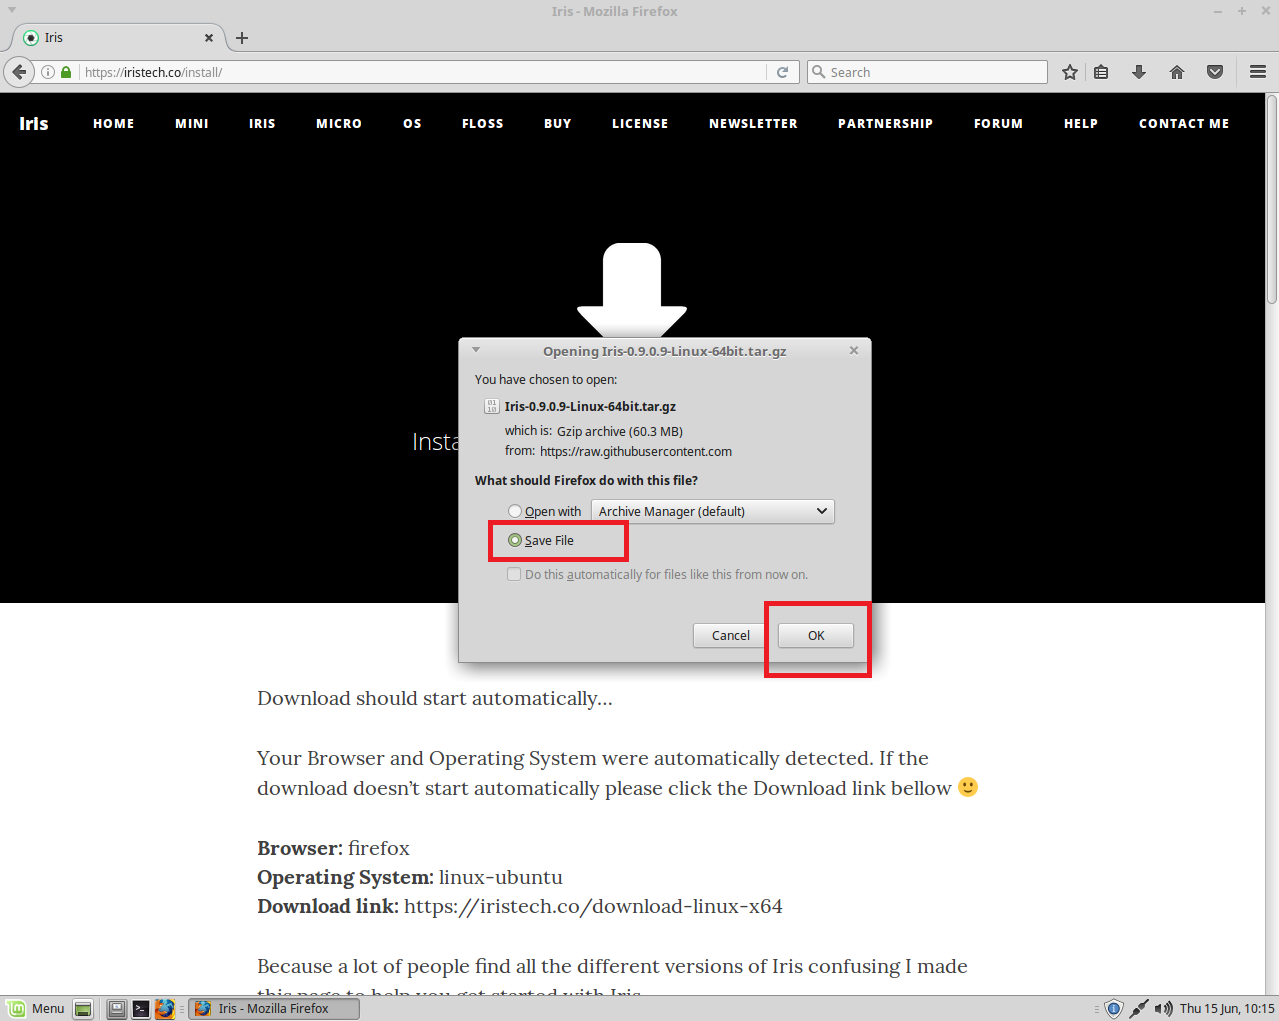Switch to the Iris - Mozilla Firefox taskbar window
Viewport: 1279px width, 1021px height.
pyautogui.click(x=274, y=1008)
